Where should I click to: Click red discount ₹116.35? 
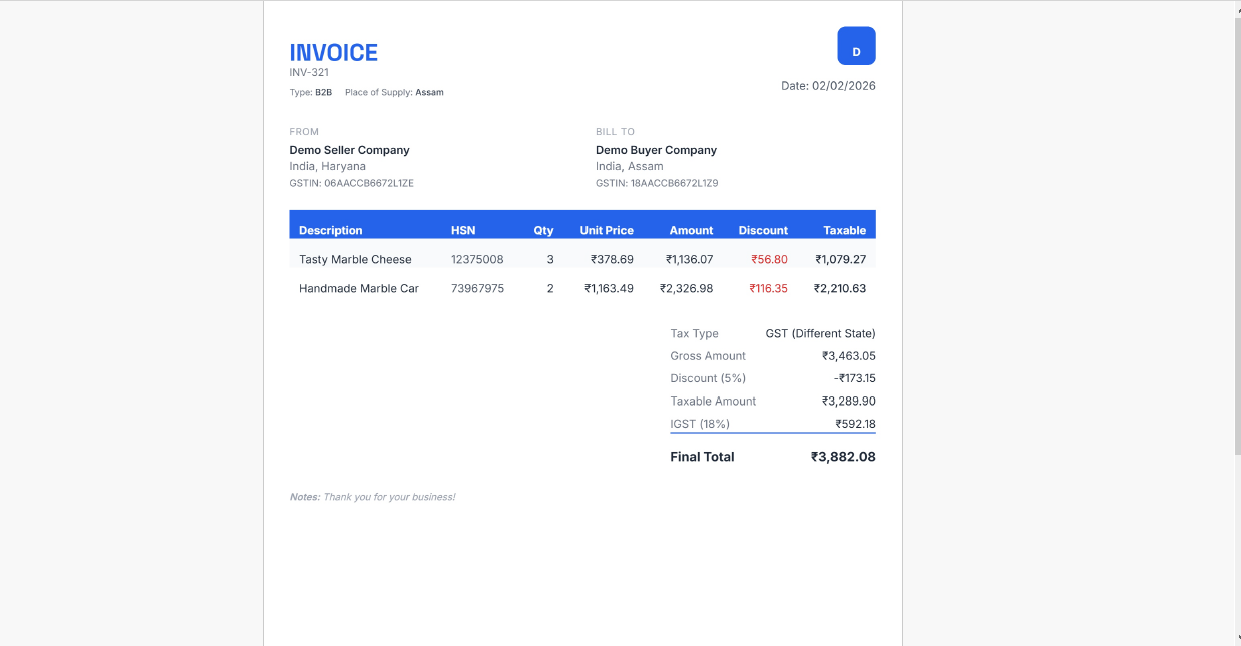coord(768,288)
